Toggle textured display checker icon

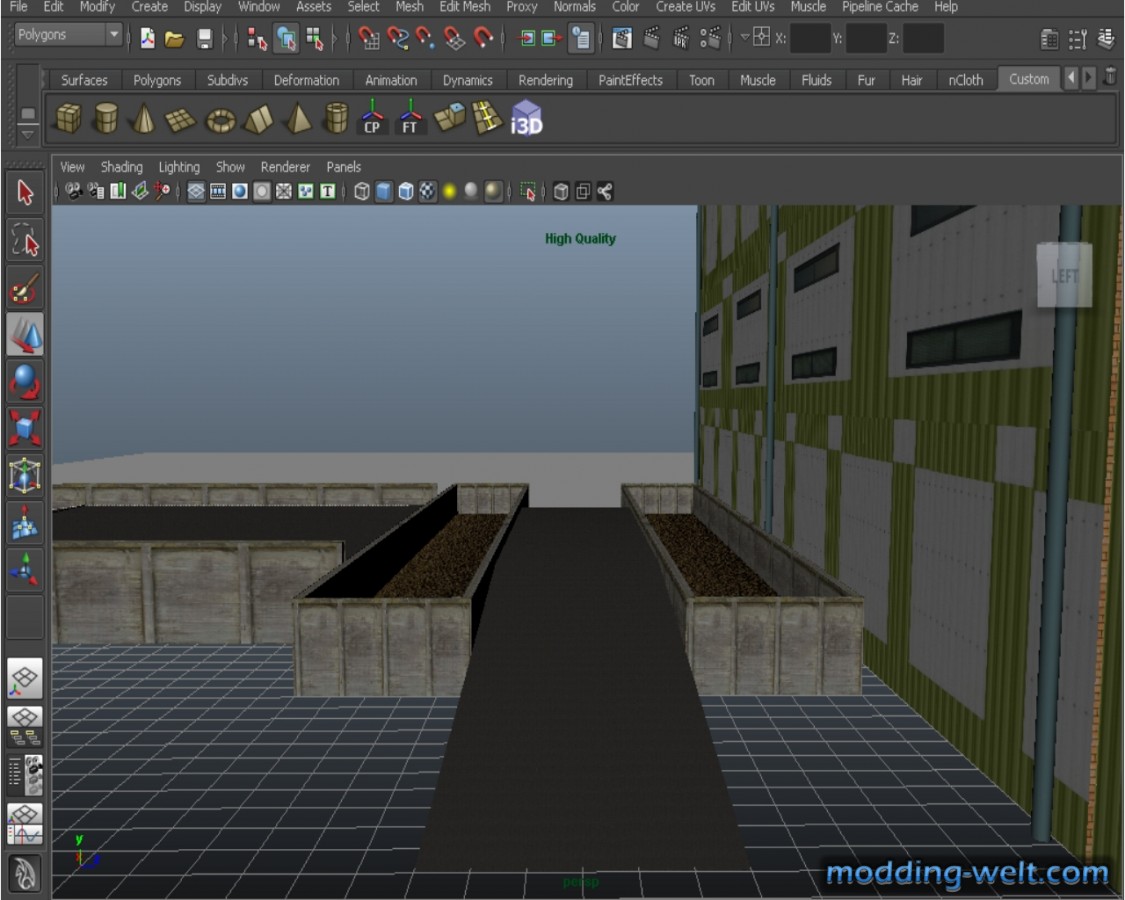[x=428, y=192]
